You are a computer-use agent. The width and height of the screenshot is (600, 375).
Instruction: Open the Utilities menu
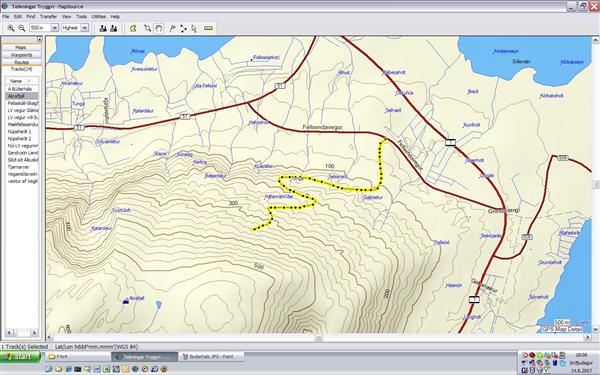pos(98,16)
